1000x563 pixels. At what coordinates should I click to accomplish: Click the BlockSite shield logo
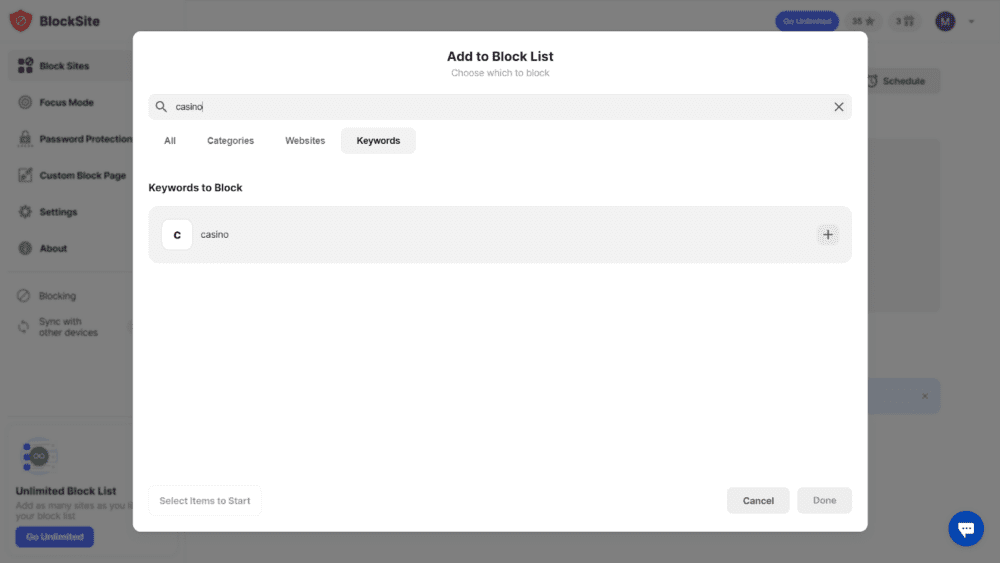pos(21,21)
